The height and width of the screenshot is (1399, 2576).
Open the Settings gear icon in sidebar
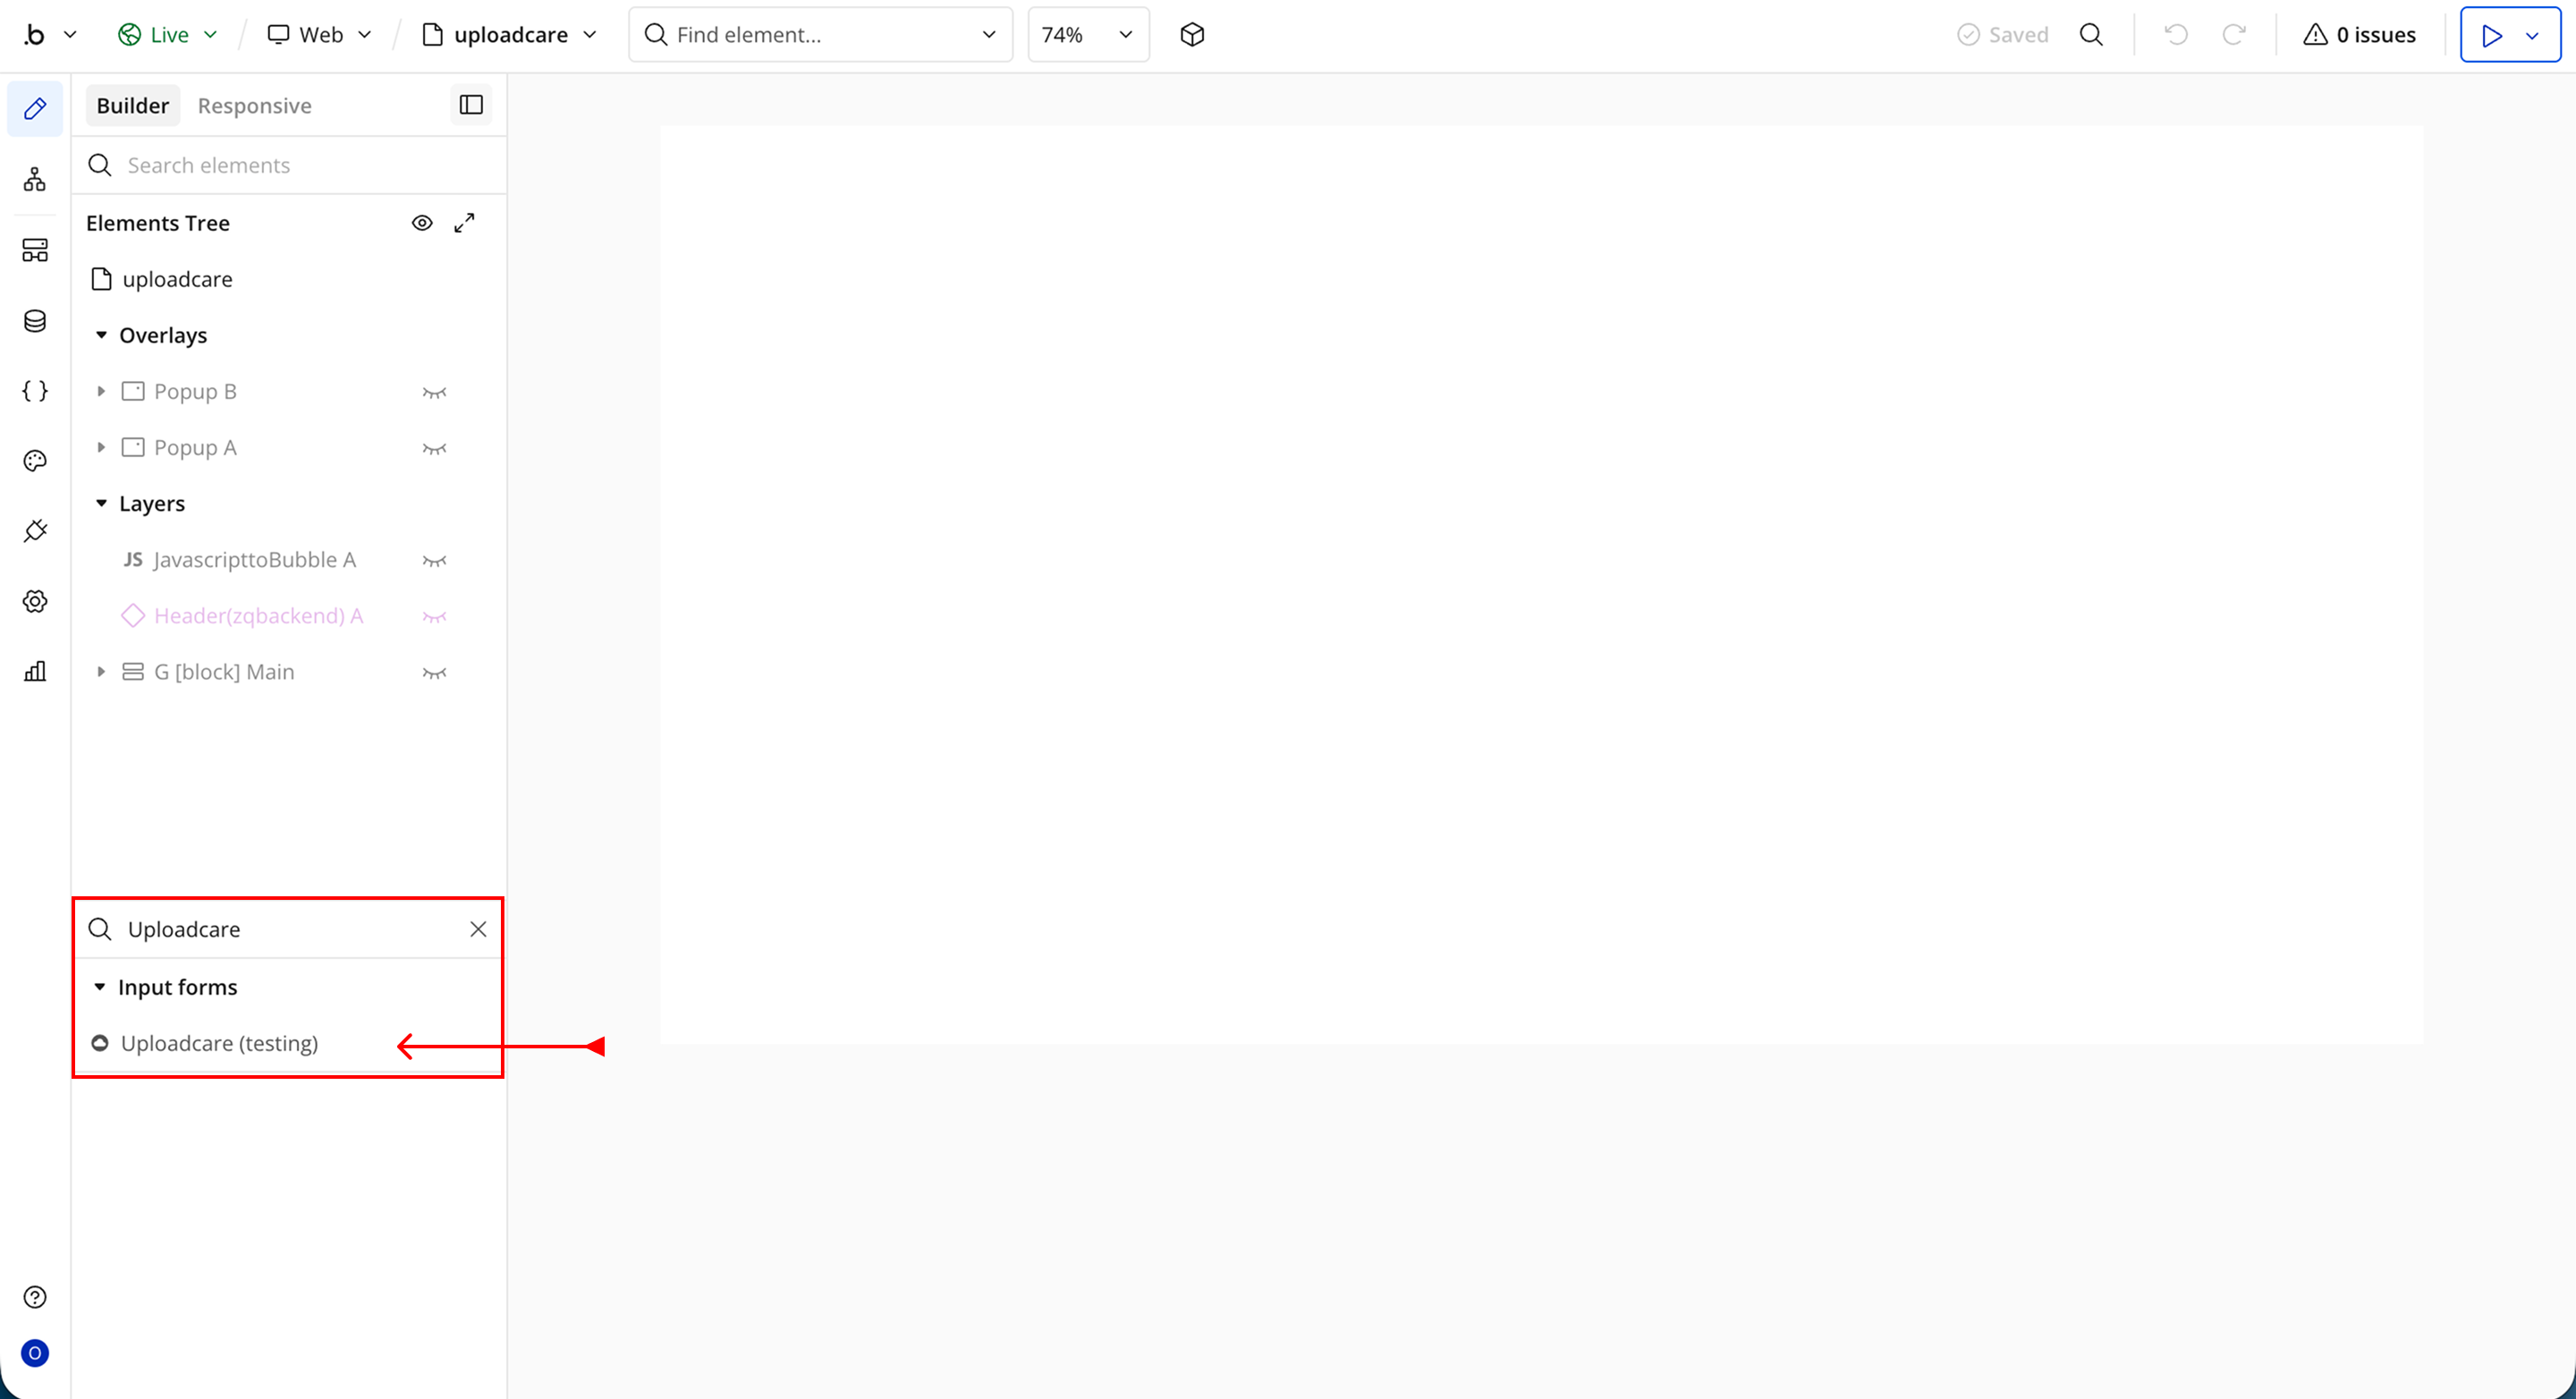[35, 601]
